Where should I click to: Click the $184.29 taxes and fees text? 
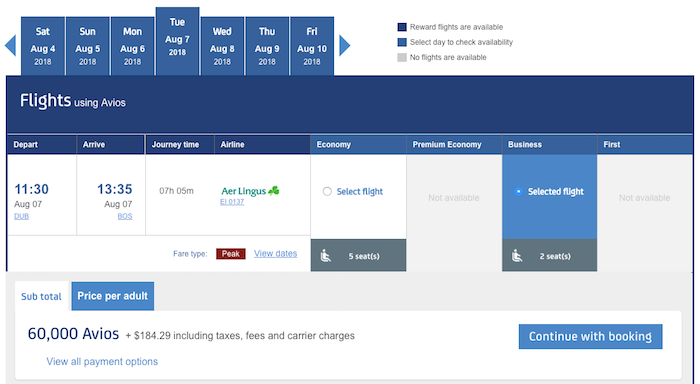pyautogui.click(x=240, y=336)
